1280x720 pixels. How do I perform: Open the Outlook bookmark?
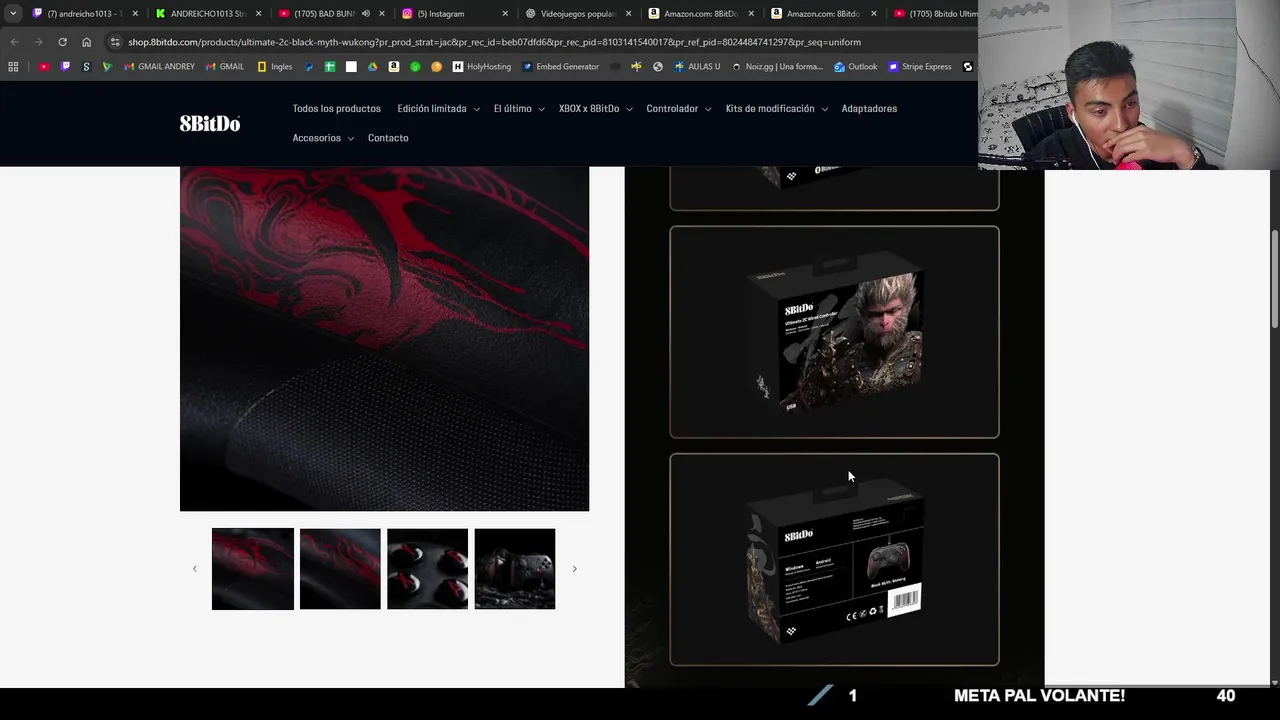coord(855,67)
